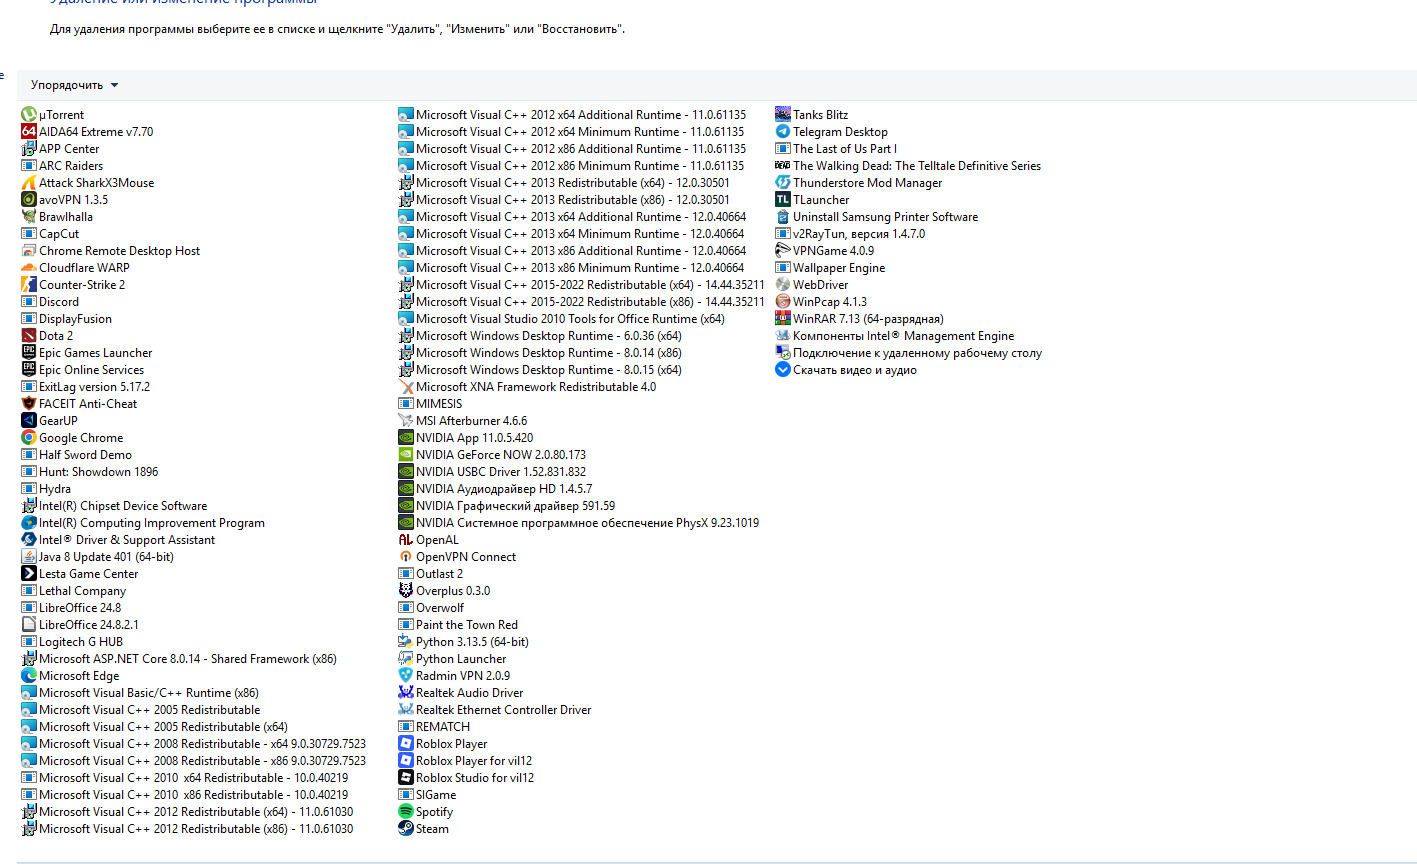Viewport: 1417px width, 864px height.
Task: Click the Thunderstore Mod Manager icon
Action: (783, 183)
